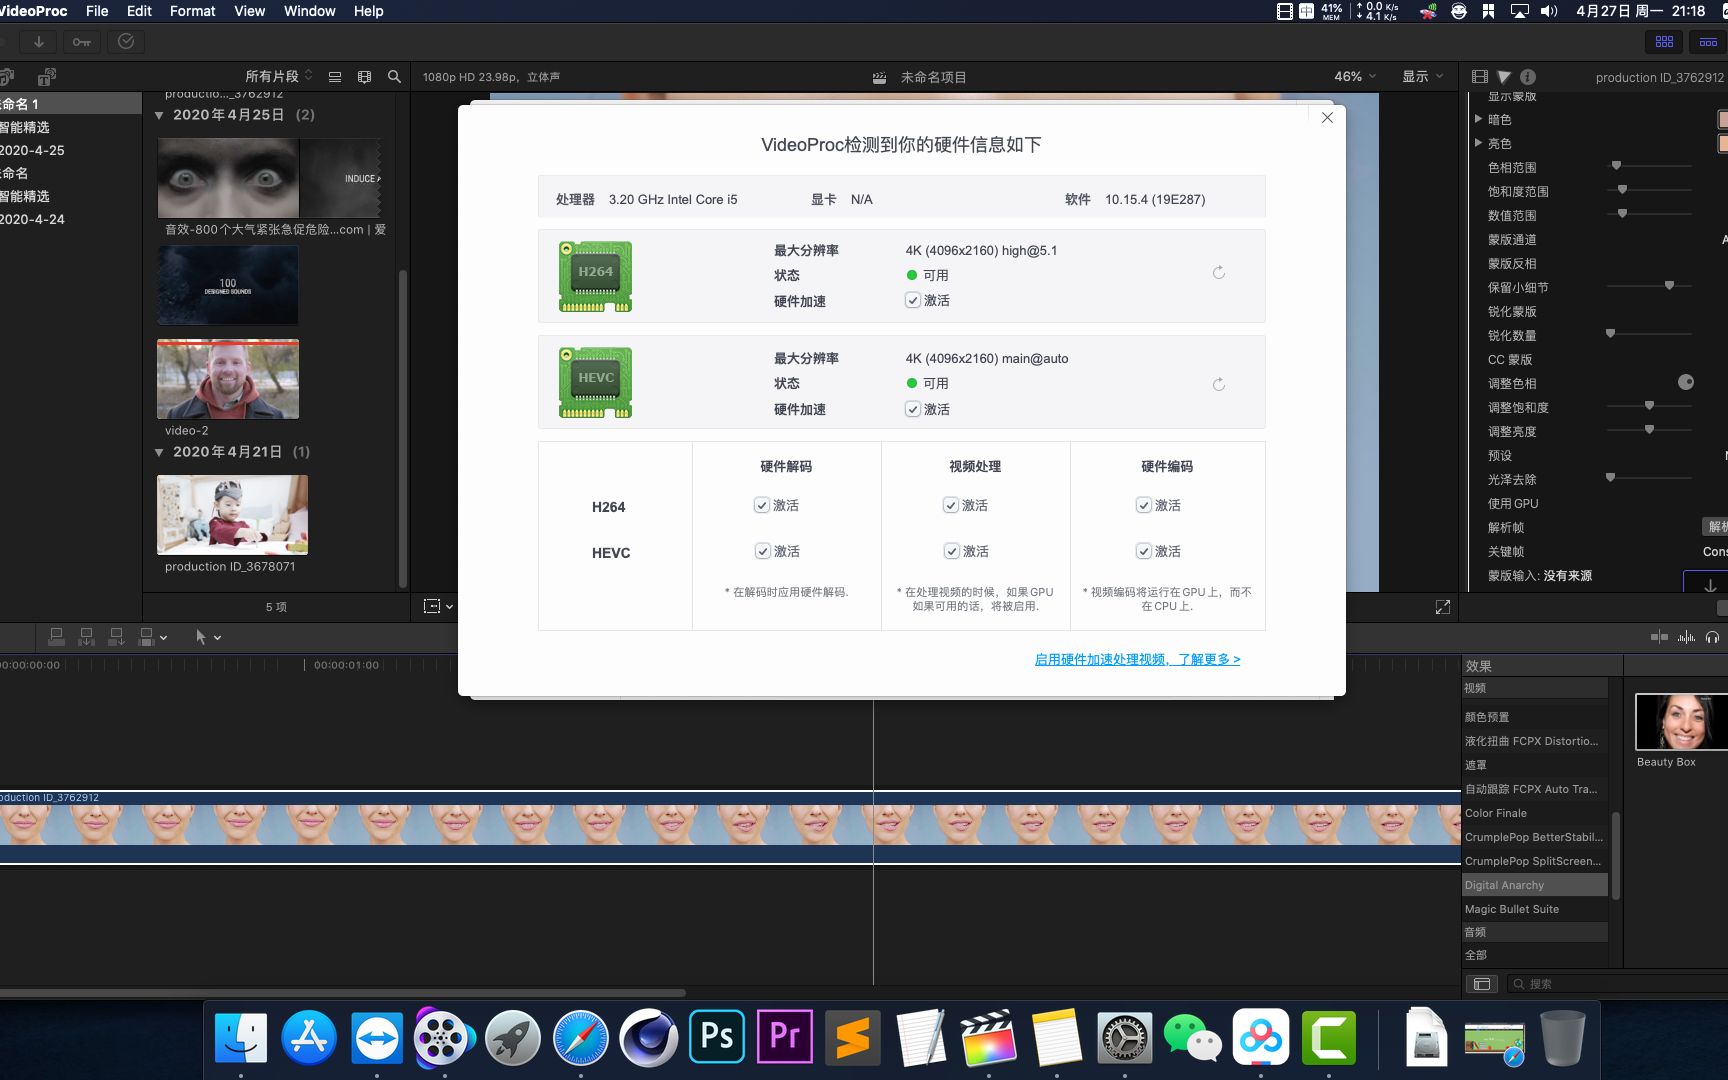Click the 启用硬件加速处理视频 了解更多 link

[x=1137, y=659]
